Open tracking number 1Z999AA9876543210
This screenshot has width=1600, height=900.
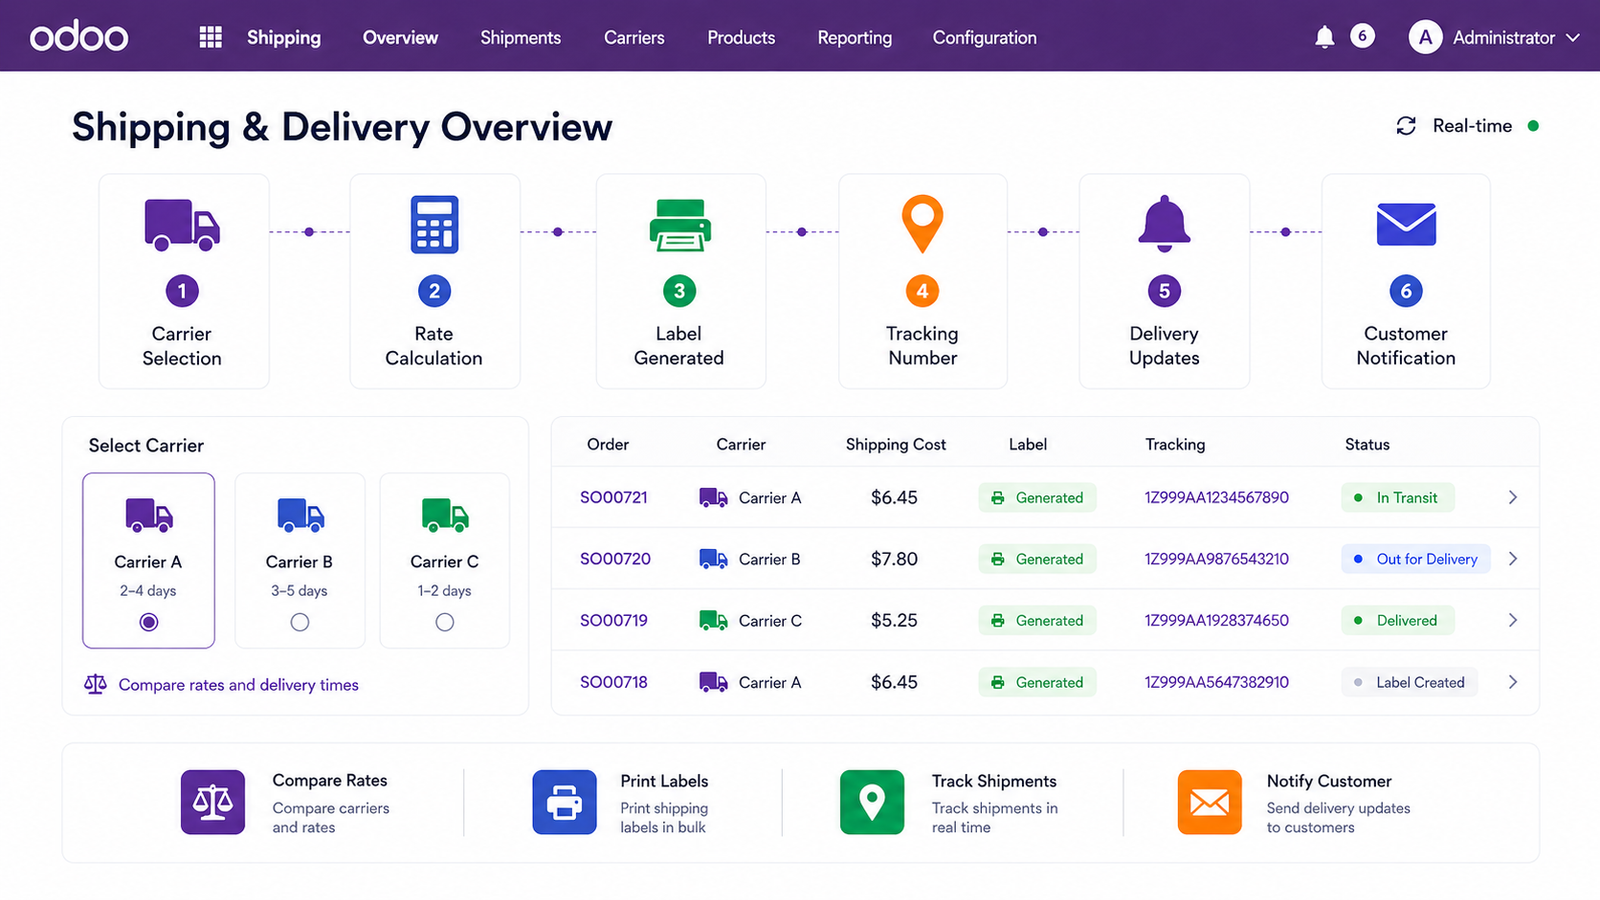(1217, 559)
